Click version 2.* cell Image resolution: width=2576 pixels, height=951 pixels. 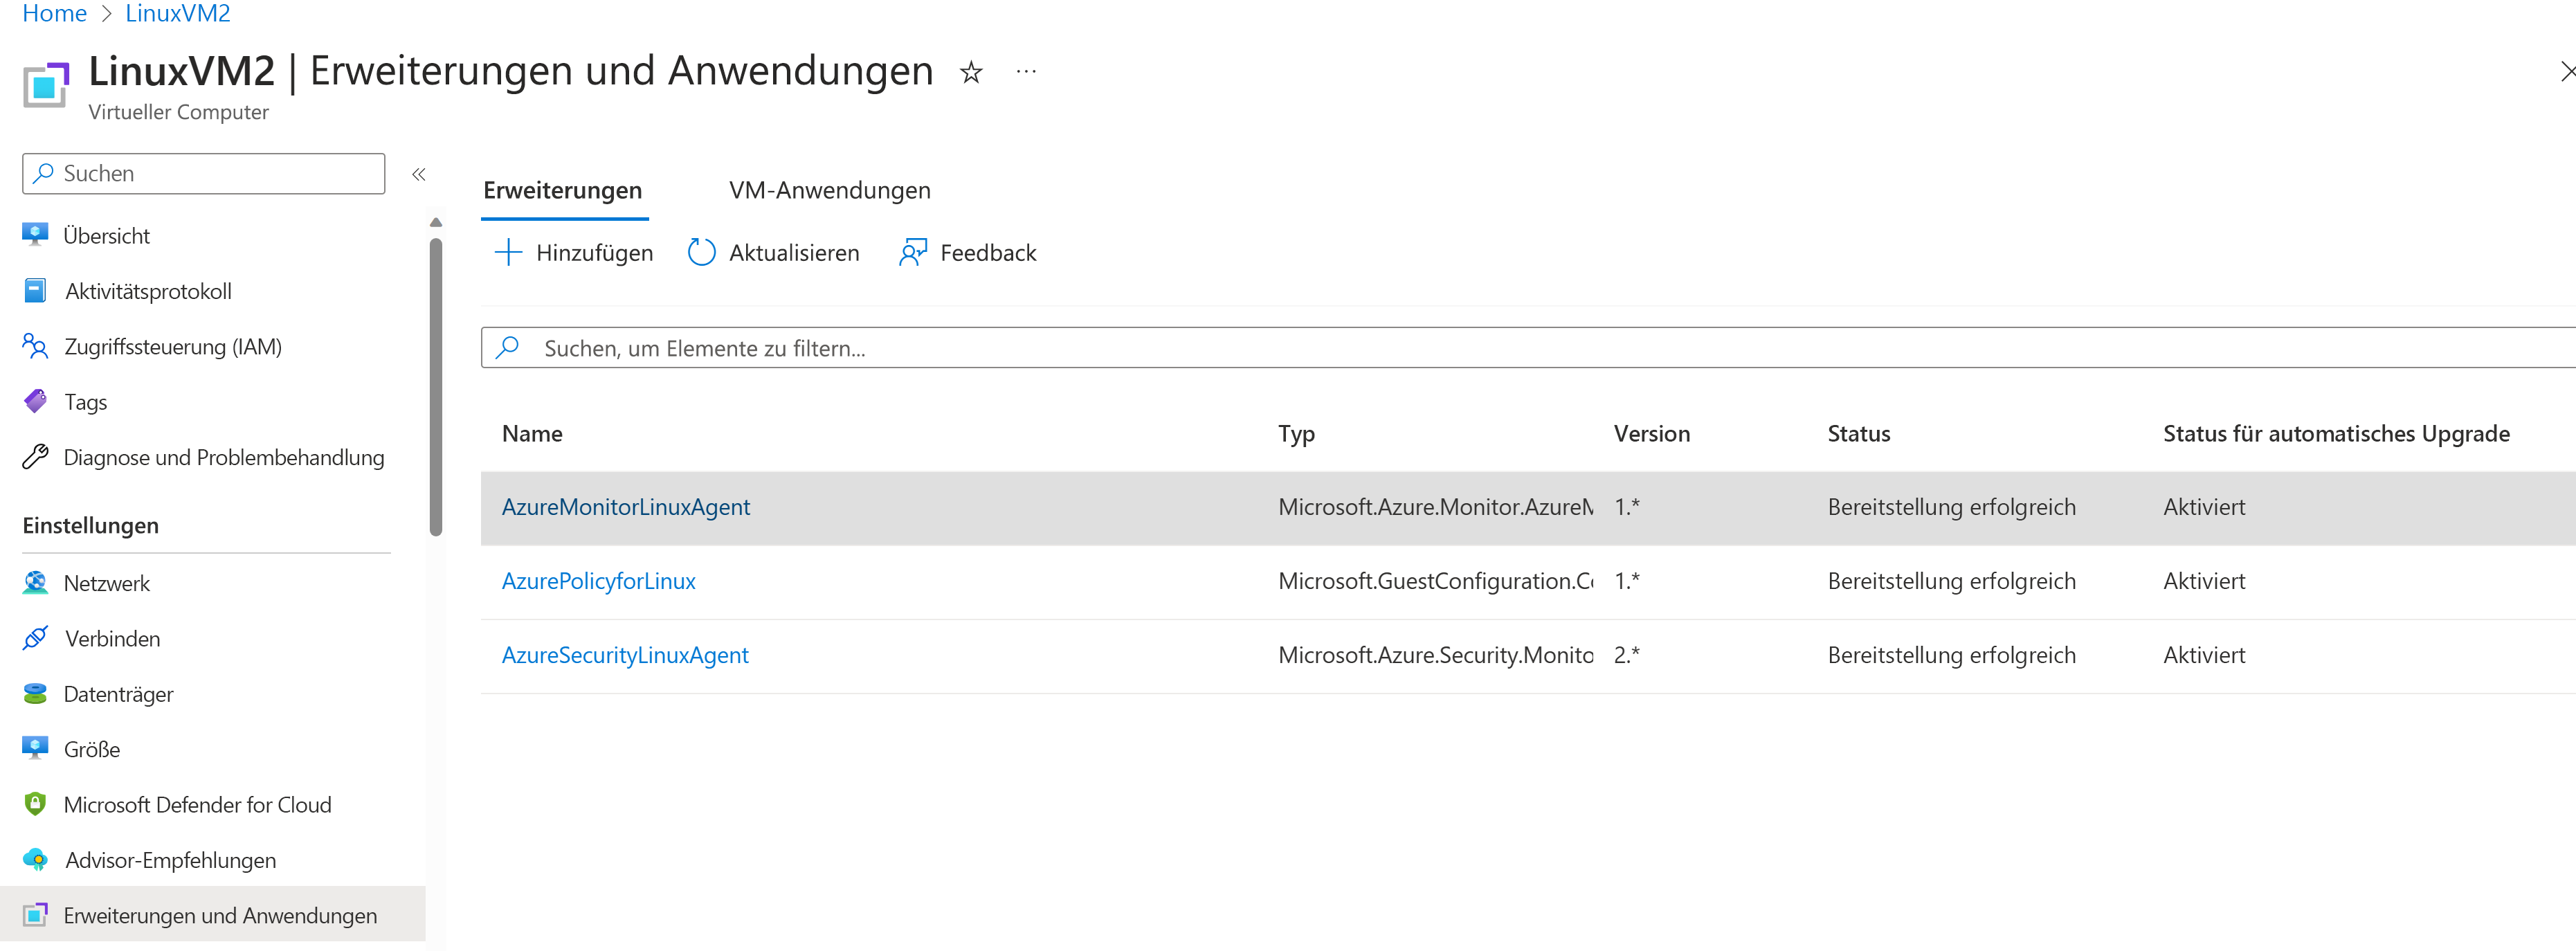coord(1627,655)
